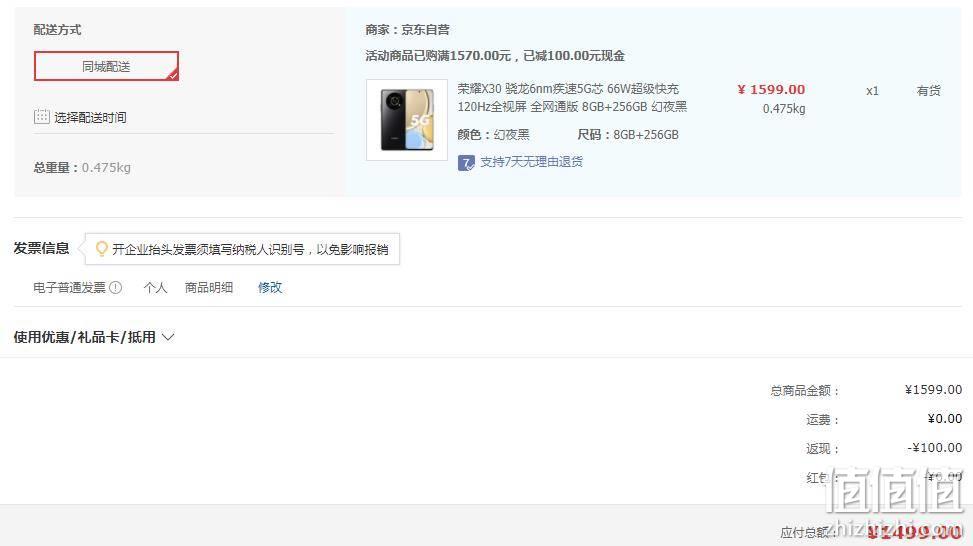973x546 pixels.
Task: Click the 商家：京东自营 merchant label
Action: click(x=407, y=29)
